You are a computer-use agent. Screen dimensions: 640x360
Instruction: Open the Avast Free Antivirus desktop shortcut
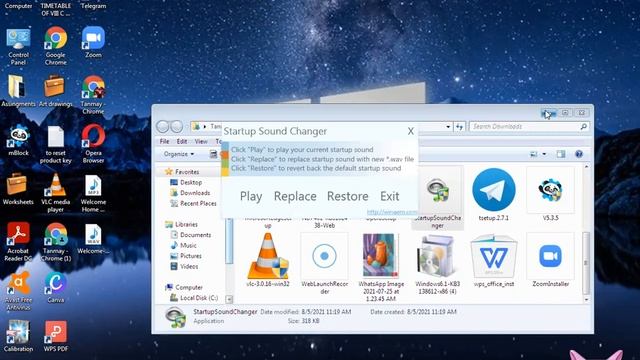pos(18,291)
